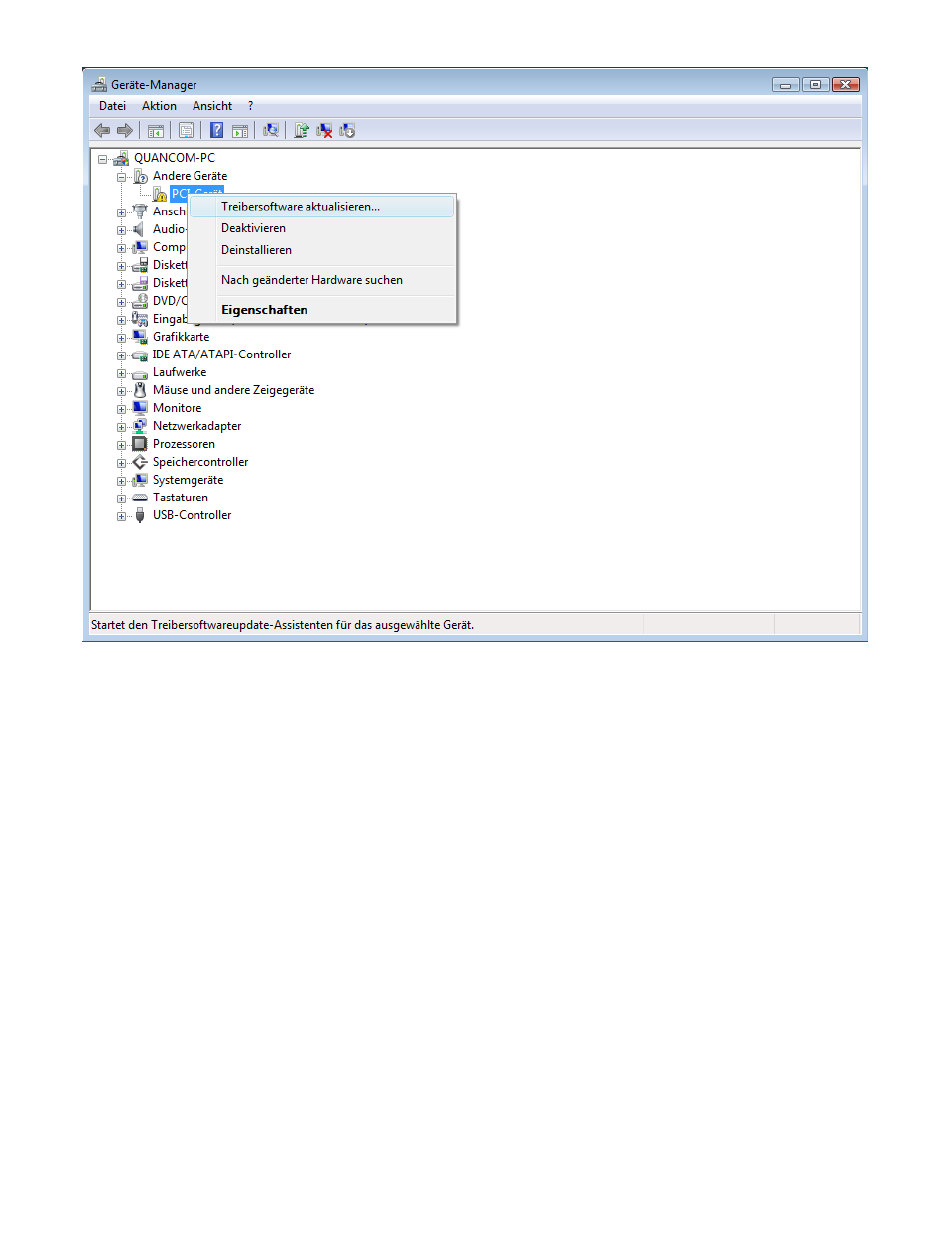Click the Laufwerke drive icon
Viewport: 950px width, 1237px height.
[x=141, y=373]
